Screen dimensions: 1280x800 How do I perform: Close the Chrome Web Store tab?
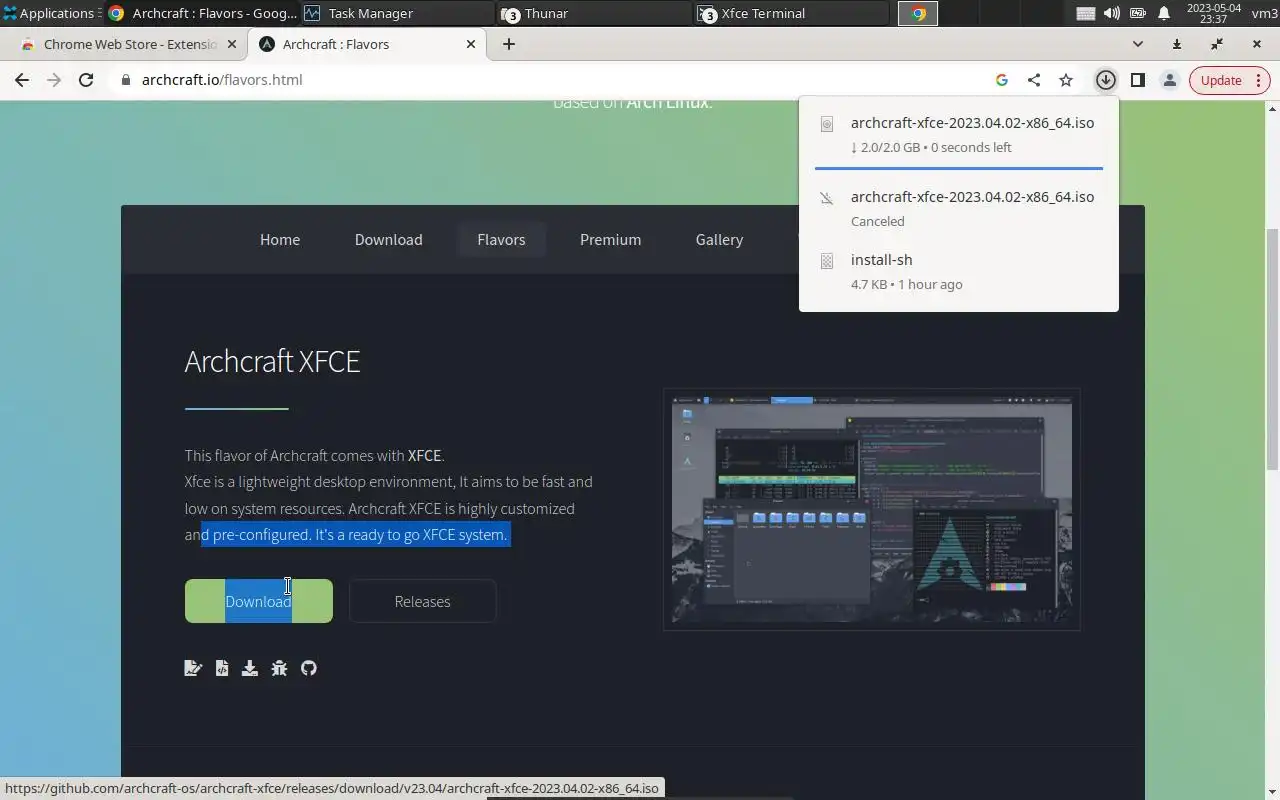232,44
